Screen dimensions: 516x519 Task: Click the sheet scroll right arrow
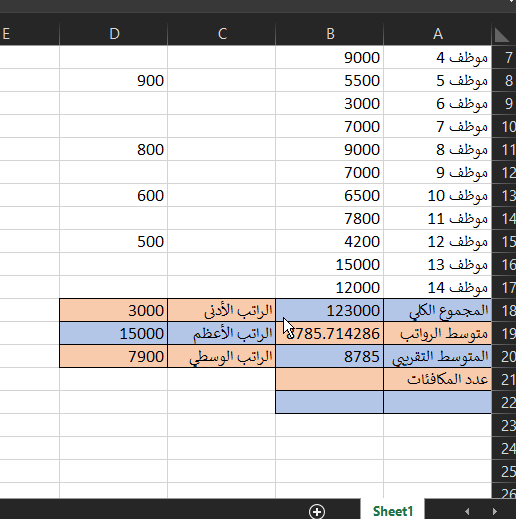(x=494, y=511)
